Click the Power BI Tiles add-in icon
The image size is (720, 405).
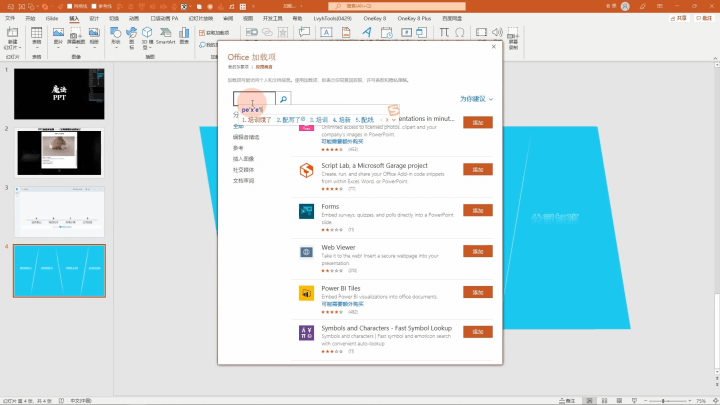(306, 293)
